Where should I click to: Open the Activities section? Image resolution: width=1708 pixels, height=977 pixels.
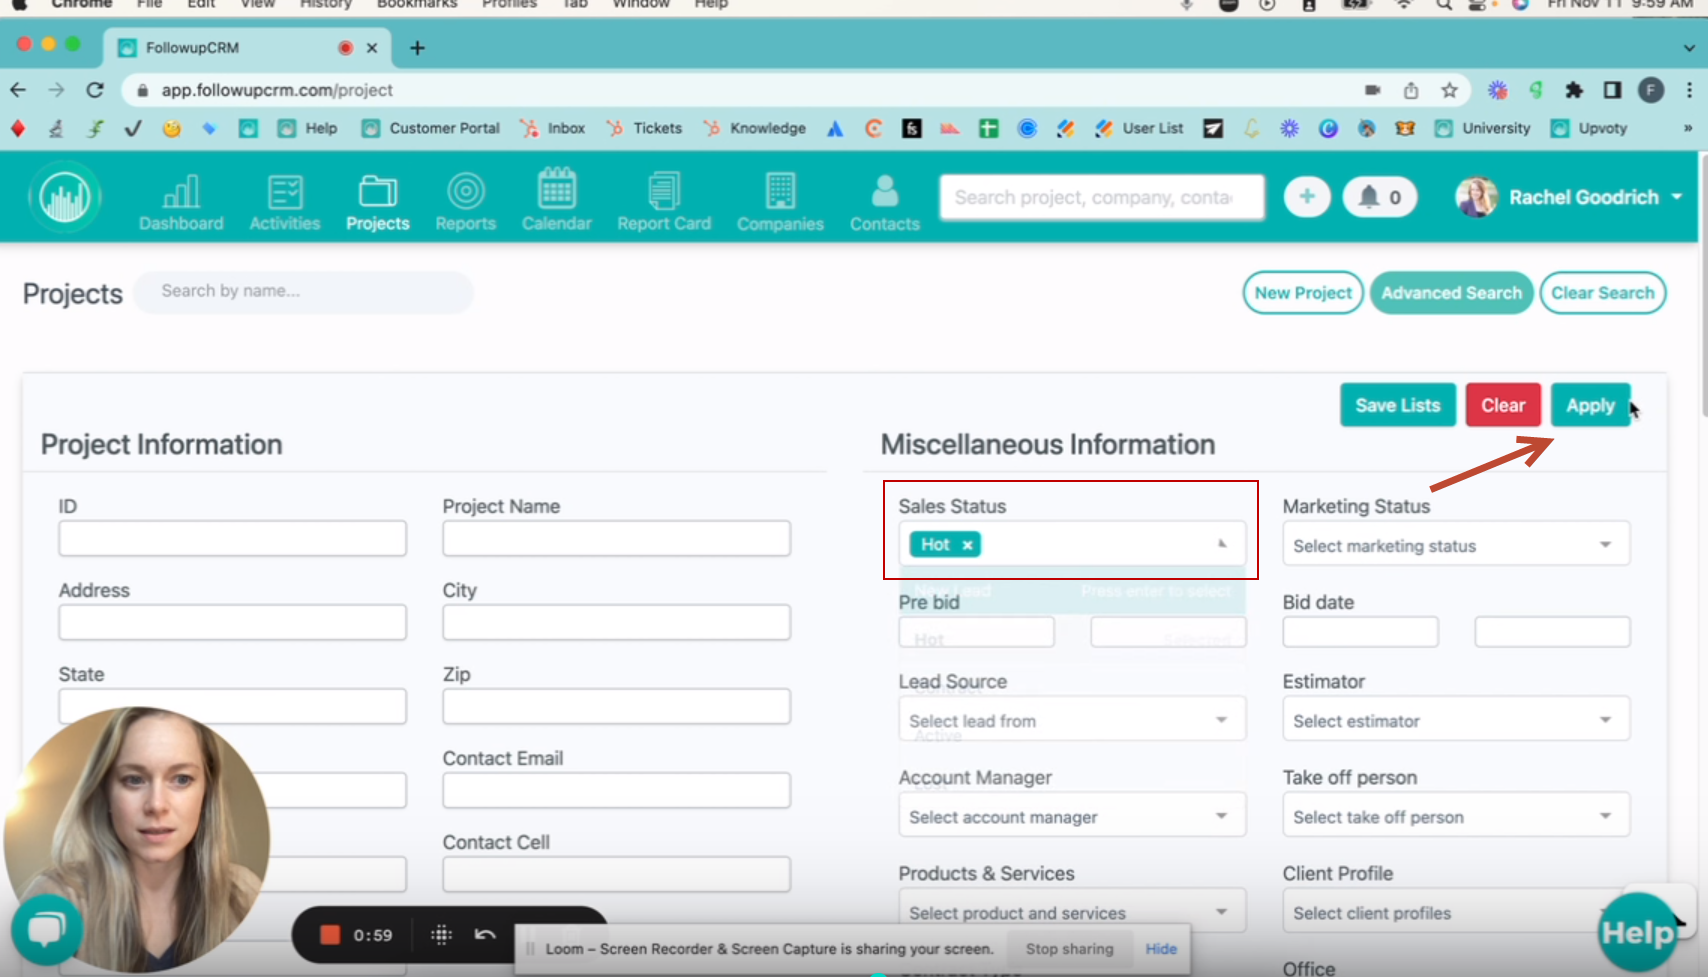point(284,200)
